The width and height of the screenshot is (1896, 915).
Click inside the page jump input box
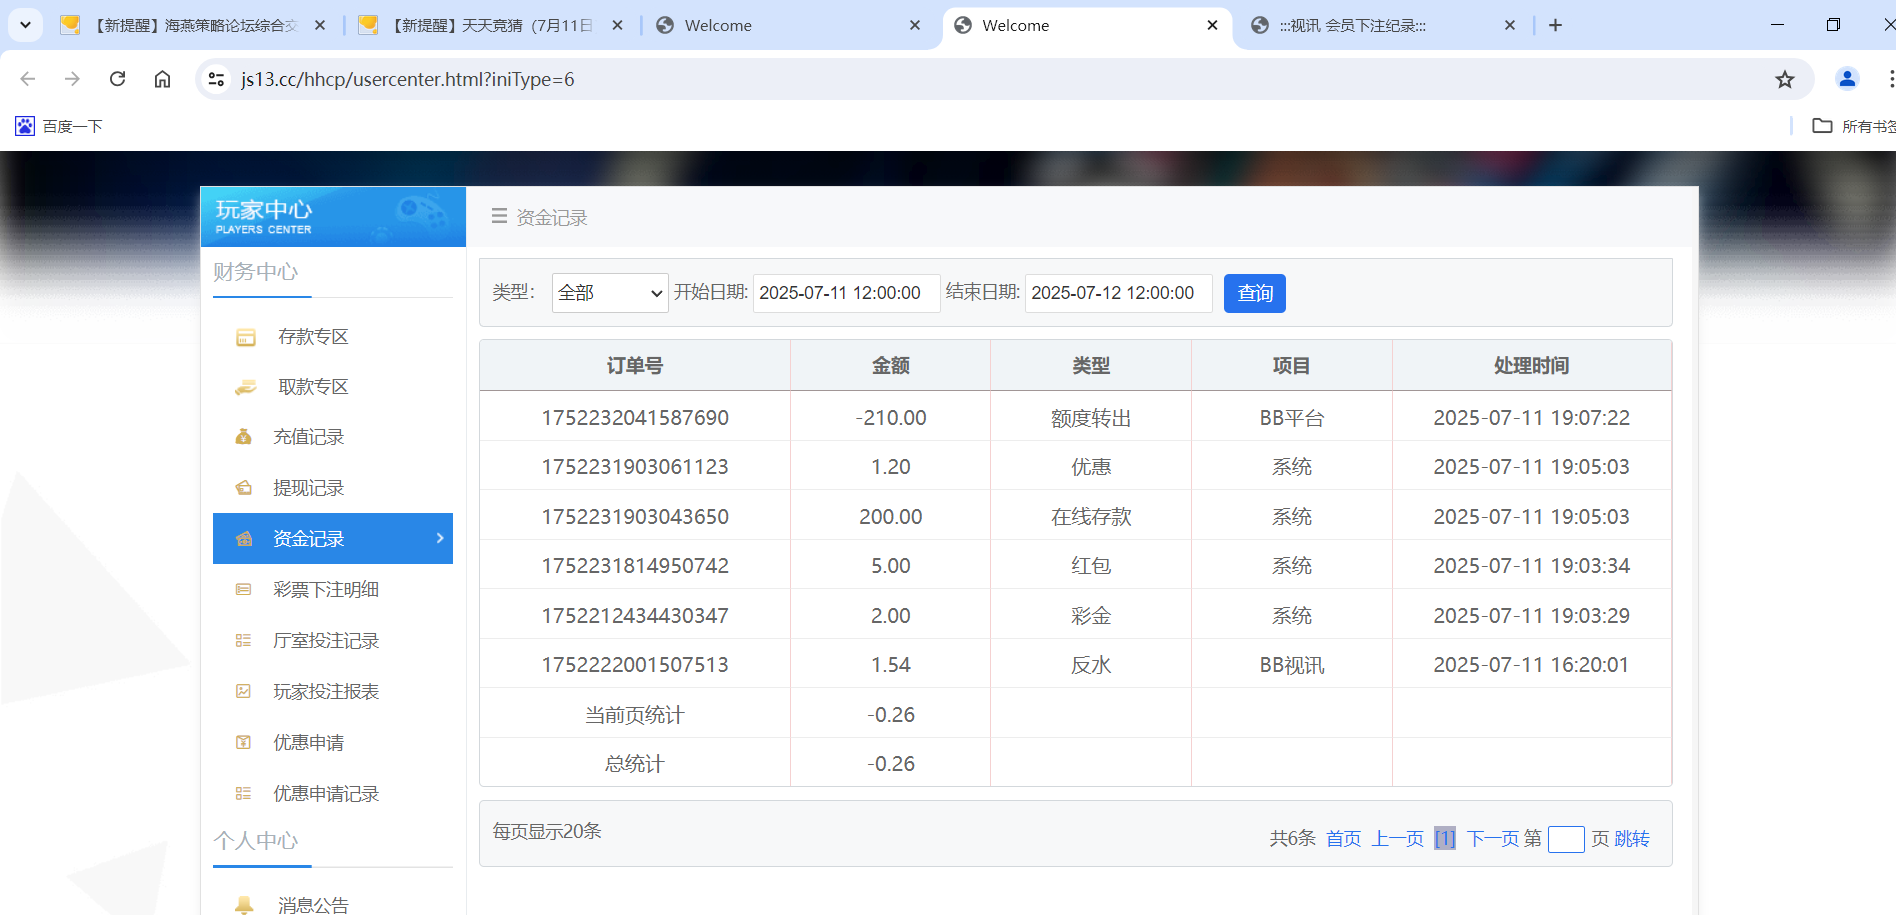pyautogui.click(x=1565, y=839)
